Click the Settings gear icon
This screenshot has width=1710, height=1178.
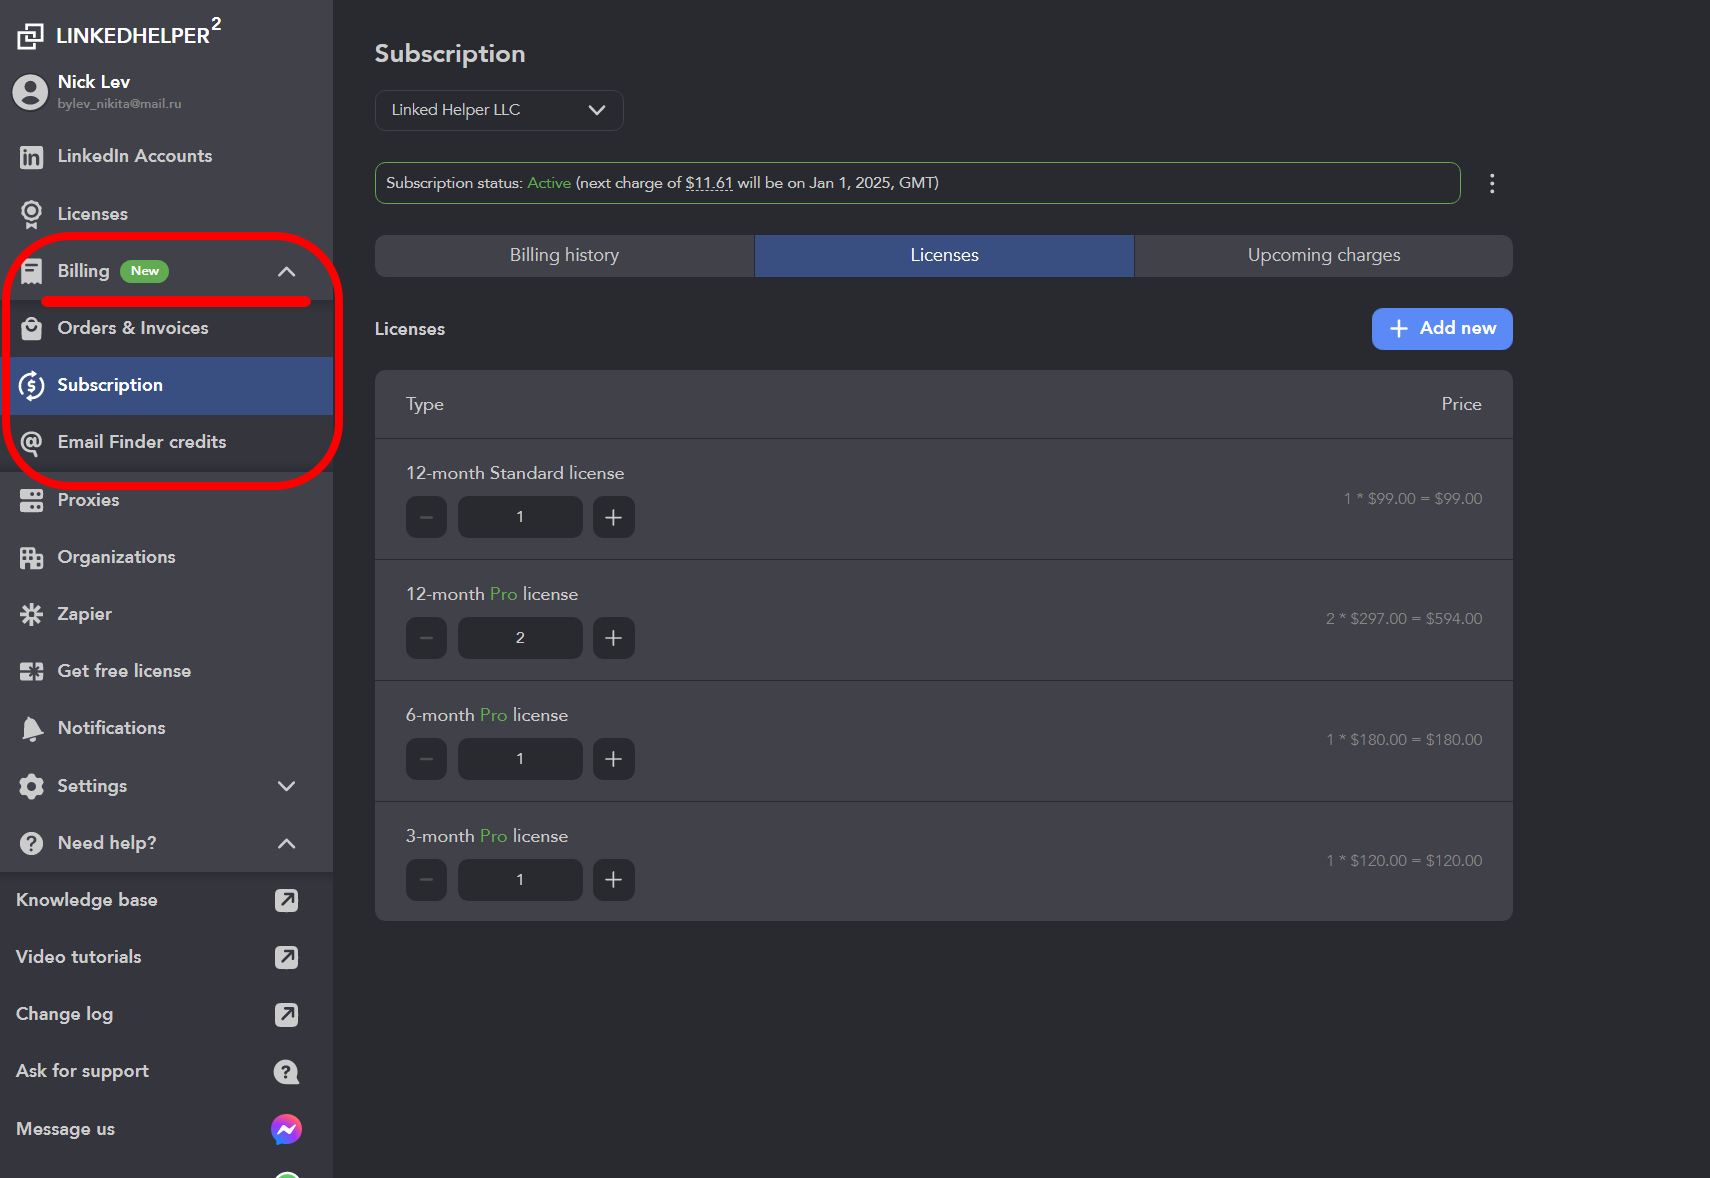click(x=32, y=786)
